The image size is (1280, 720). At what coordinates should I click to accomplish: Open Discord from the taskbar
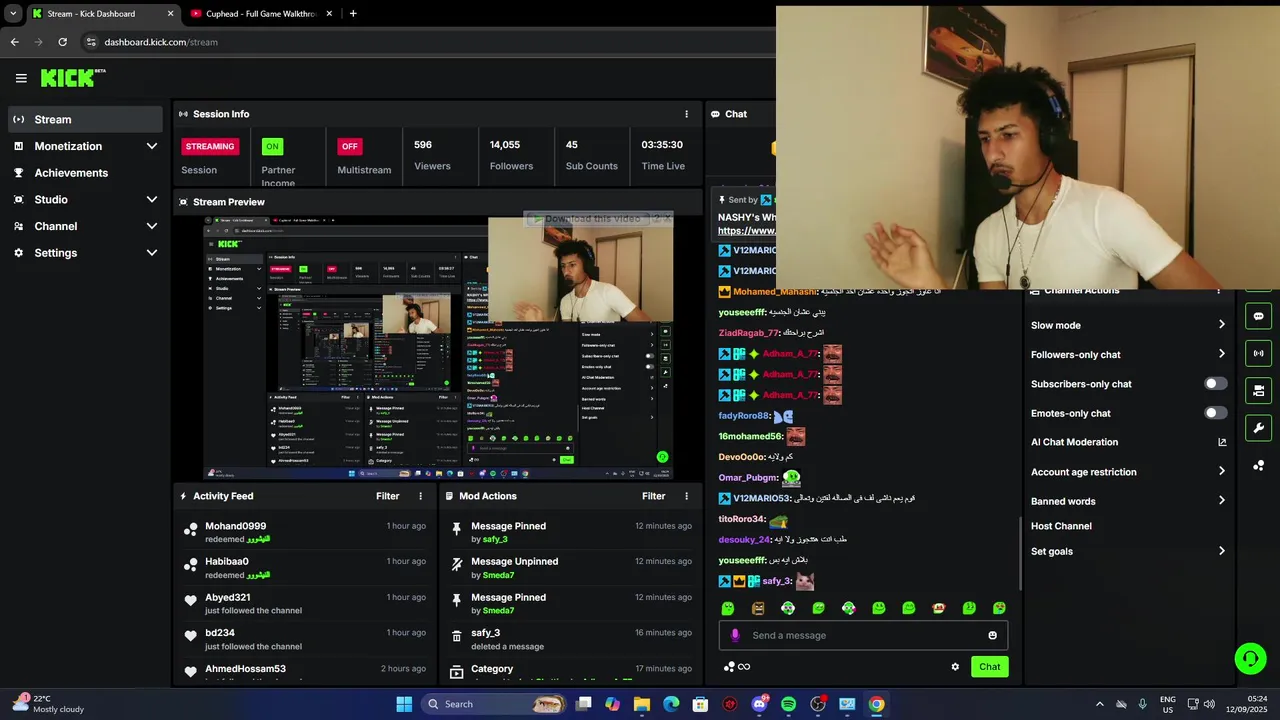click(x=759, y=704)
